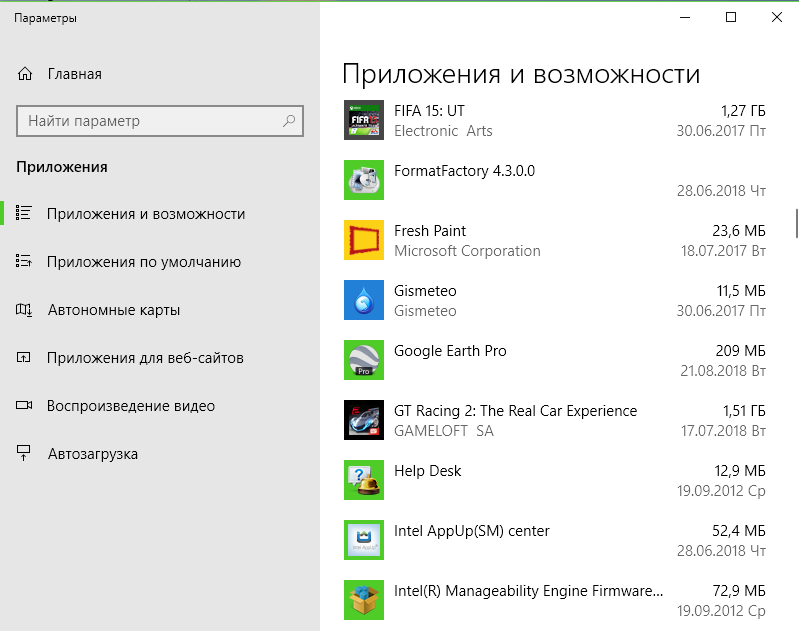Click the 17.07.2018 Вт install date

723,431
